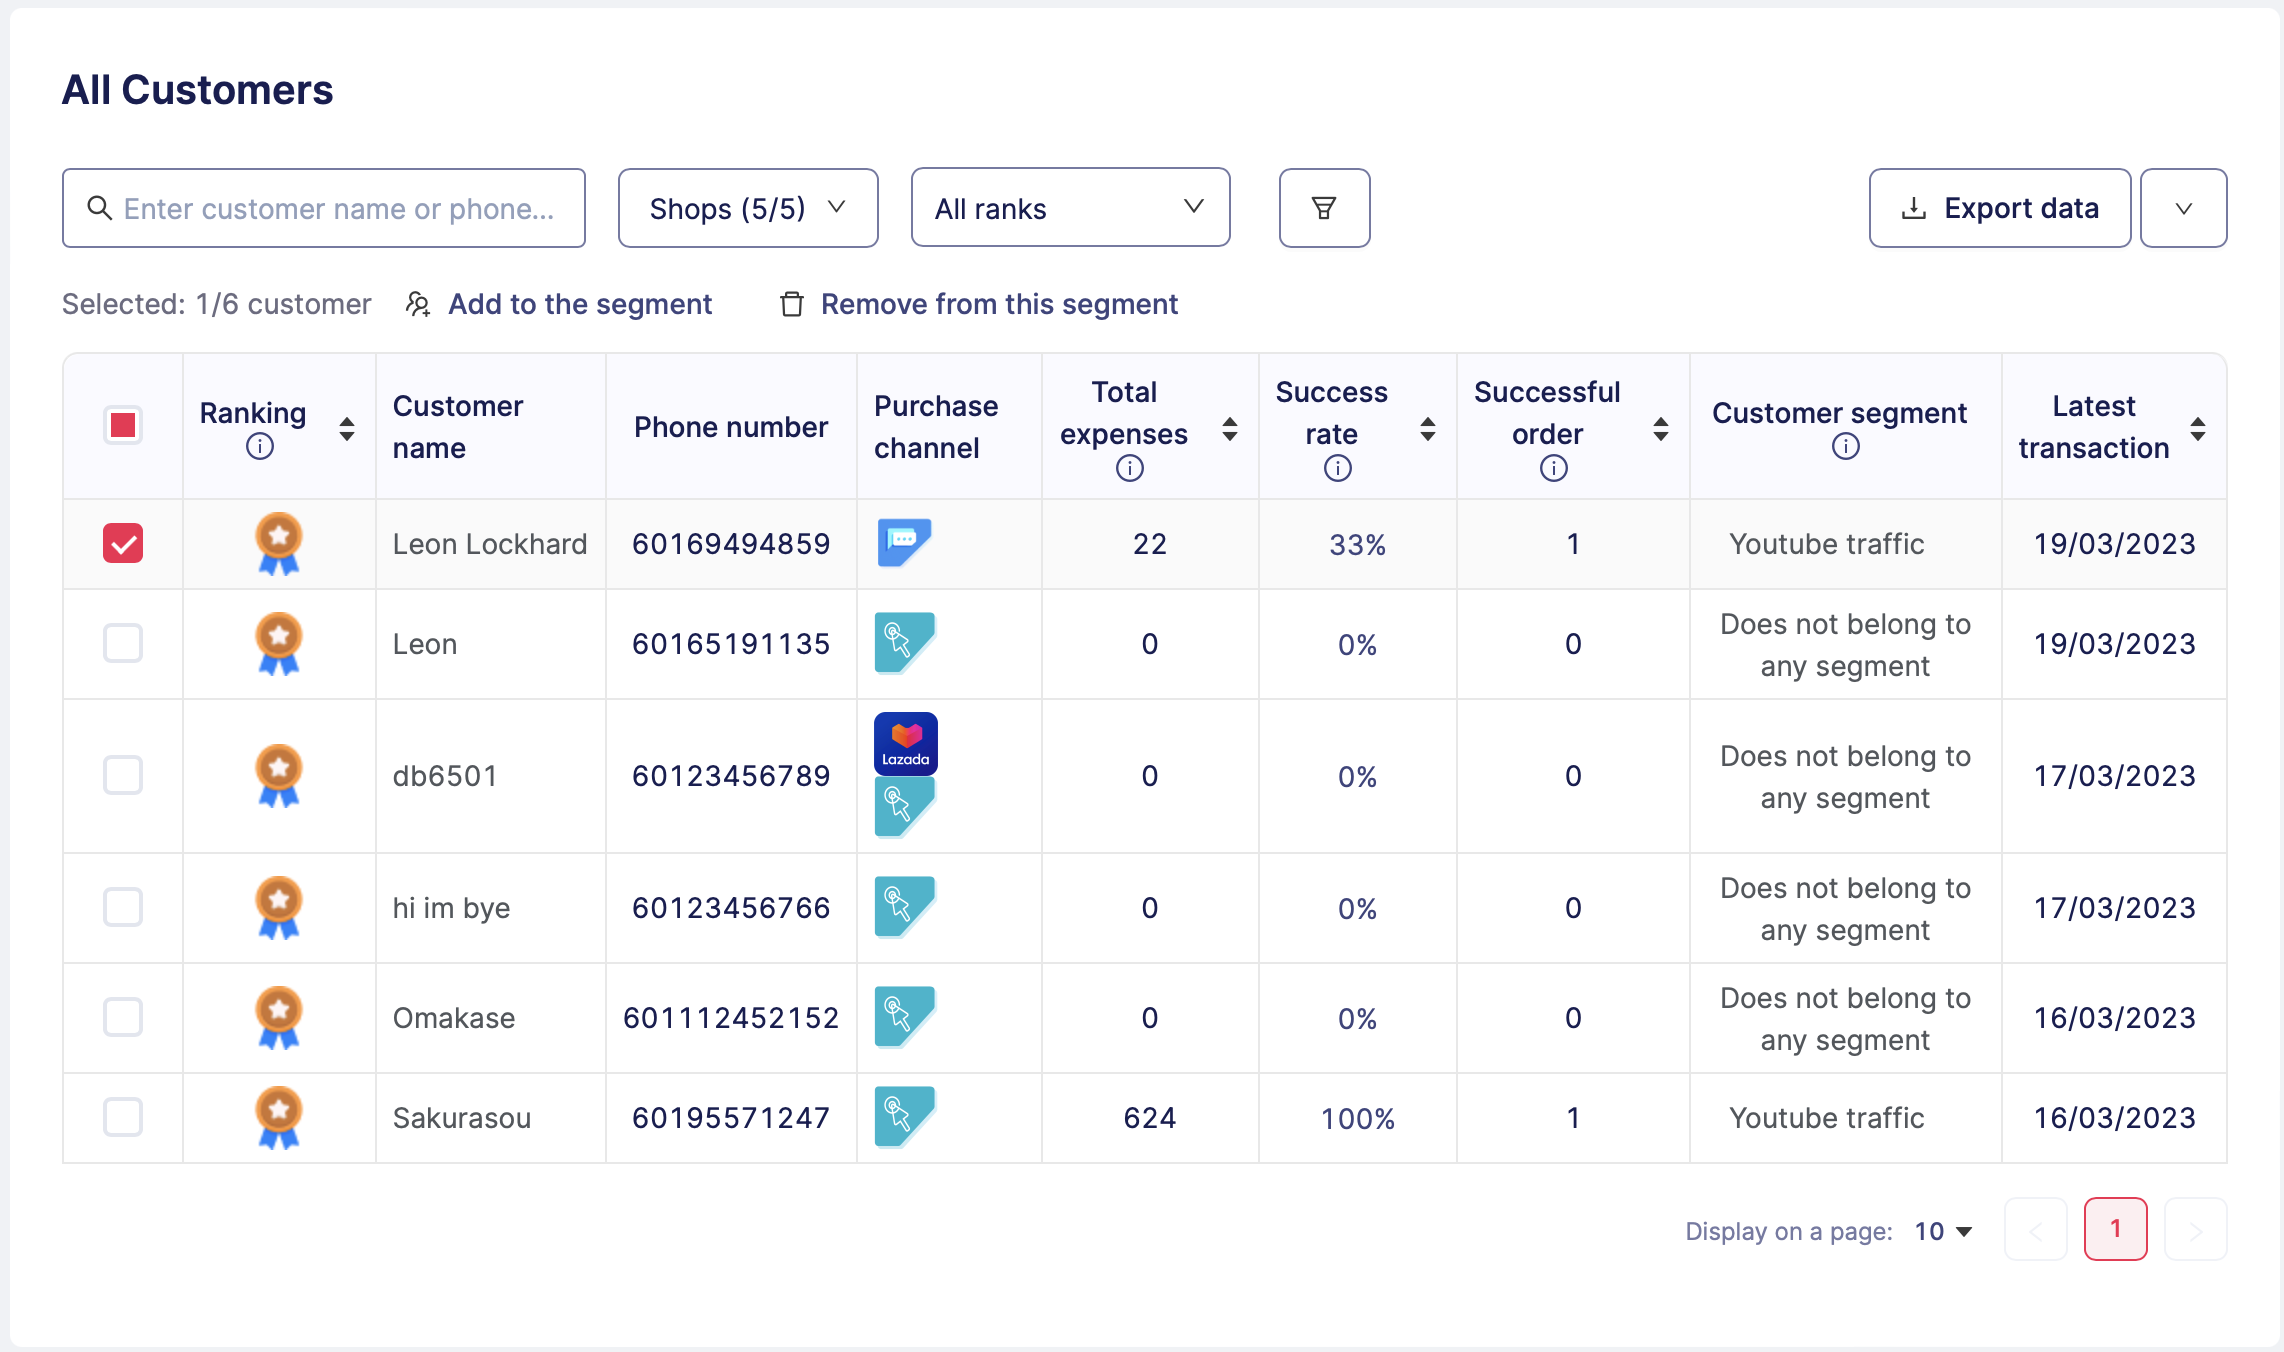Screen dimensions: 2284x1352
Task: Click the info icon under Ranking header
Action: click(259, 447)
